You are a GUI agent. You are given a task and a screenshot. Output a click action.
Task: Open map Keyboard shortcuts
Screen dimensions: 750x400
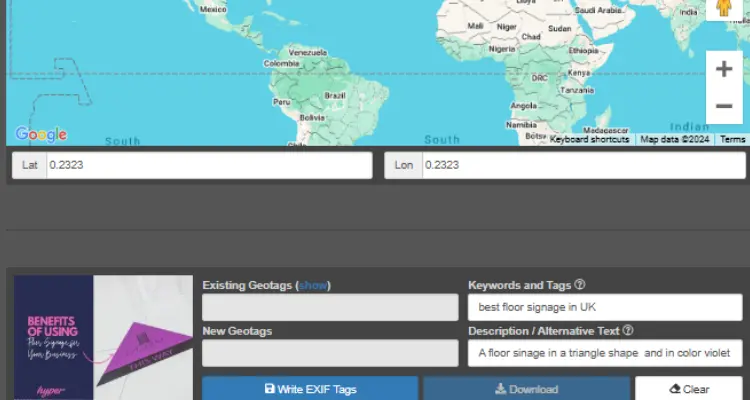click(589, 139)
